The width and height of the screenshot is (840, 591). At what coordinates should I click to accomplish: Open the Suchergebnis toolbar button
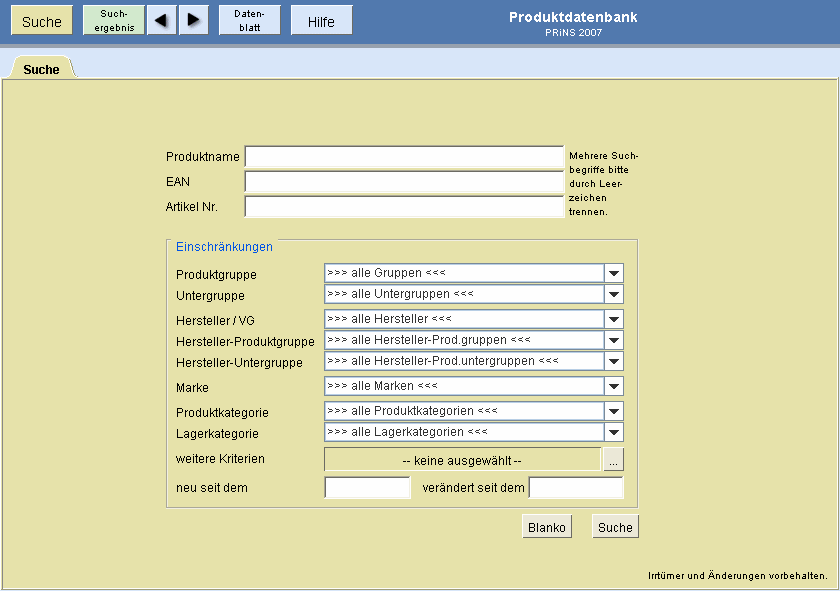click(x=114, y=20)
